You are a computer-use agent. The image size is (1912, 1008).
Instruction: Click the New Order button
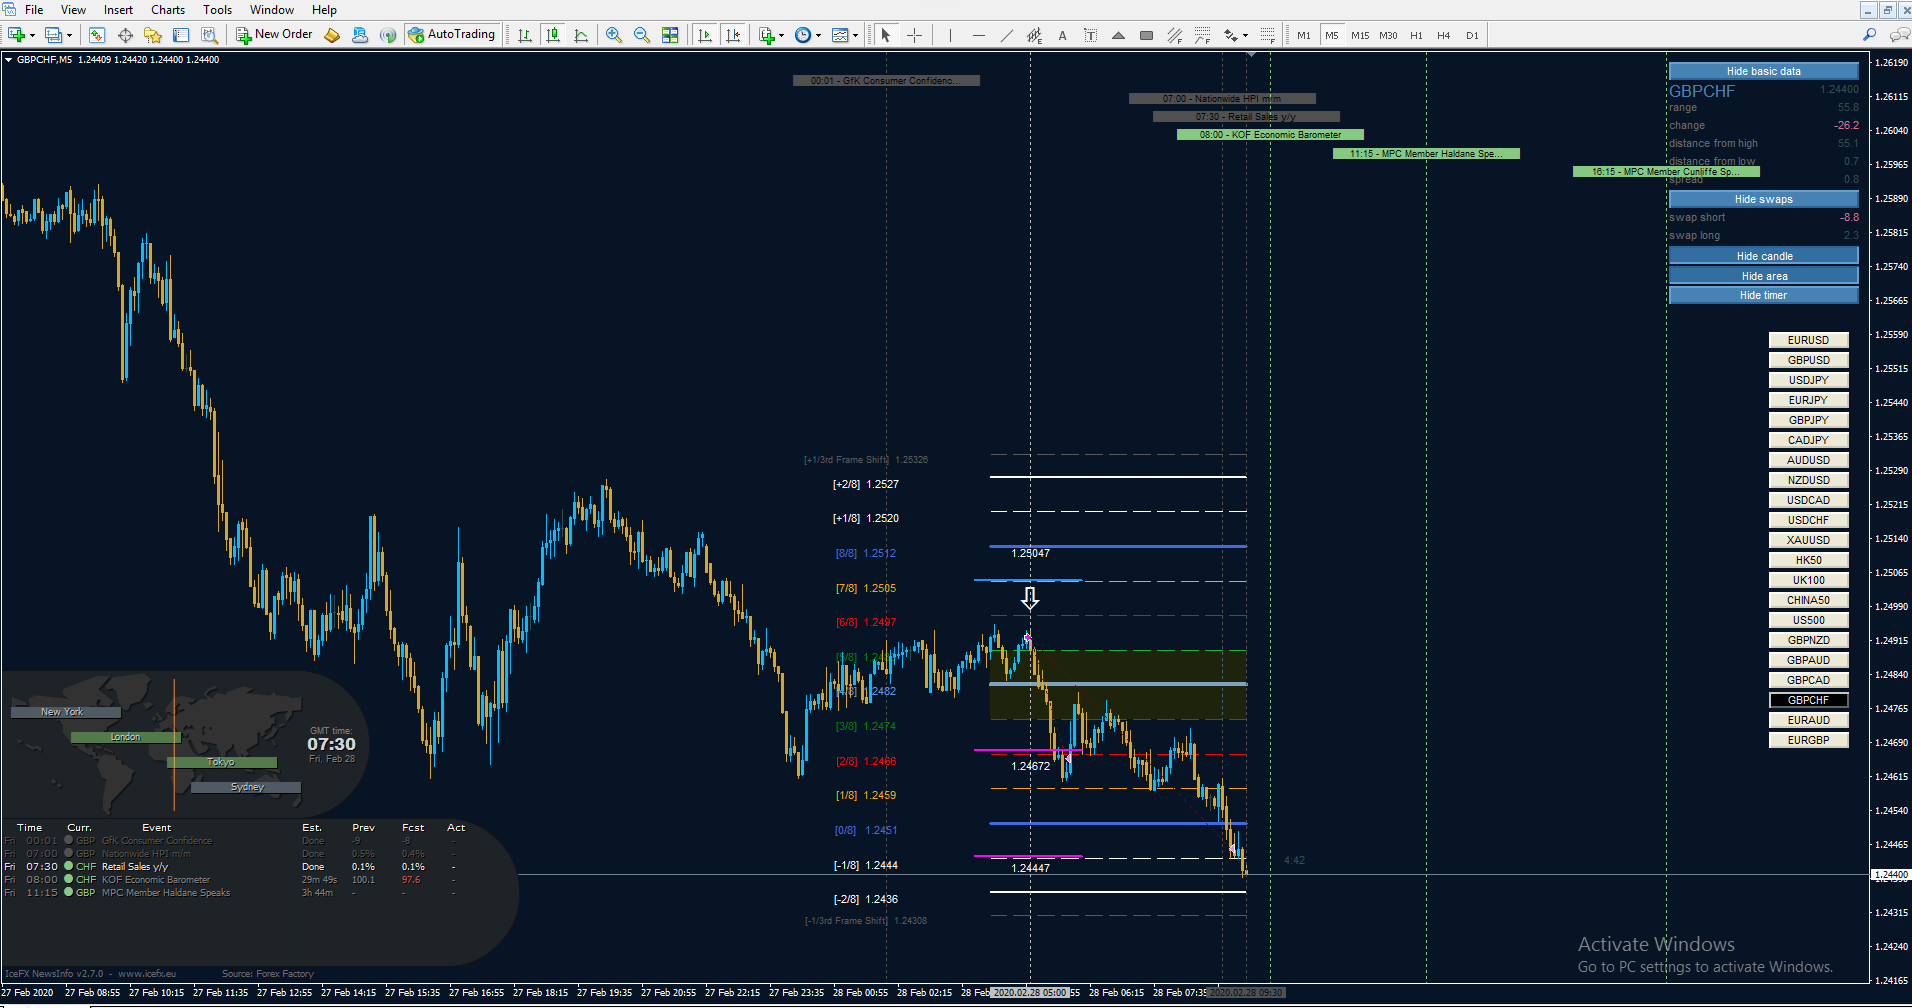274,35
